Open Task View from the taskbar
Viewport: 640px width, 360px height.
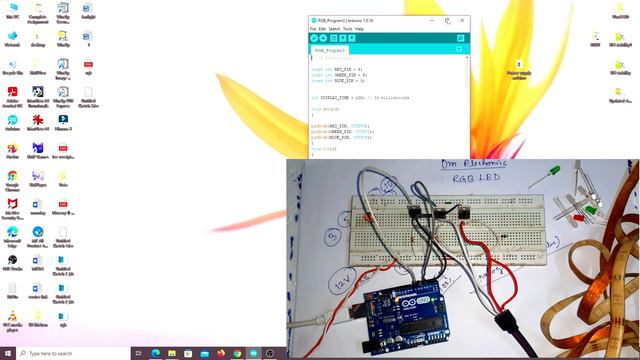pyautogui.click(x=138, y=353)
